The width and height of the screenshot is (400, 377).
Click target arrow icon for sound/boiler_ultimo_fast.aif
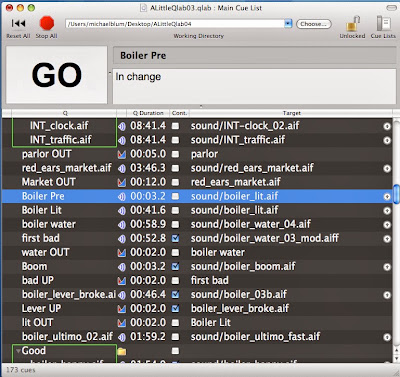click(x=387, y=337)
